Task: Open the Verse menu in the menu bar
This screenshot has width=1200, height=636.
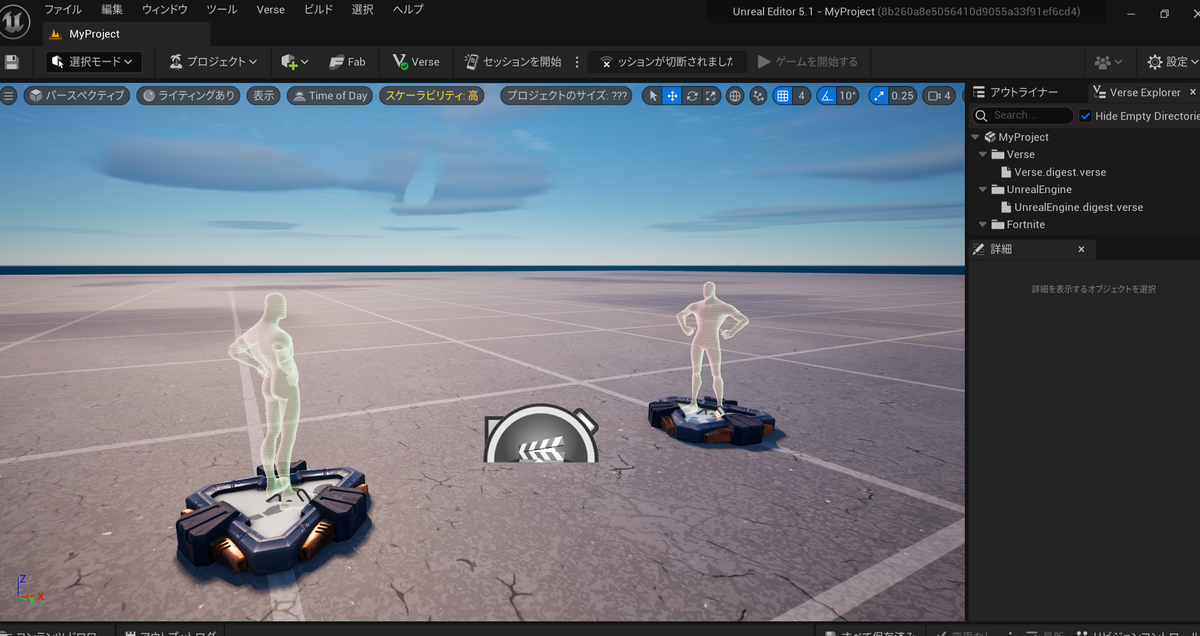Action: point(271,9)
